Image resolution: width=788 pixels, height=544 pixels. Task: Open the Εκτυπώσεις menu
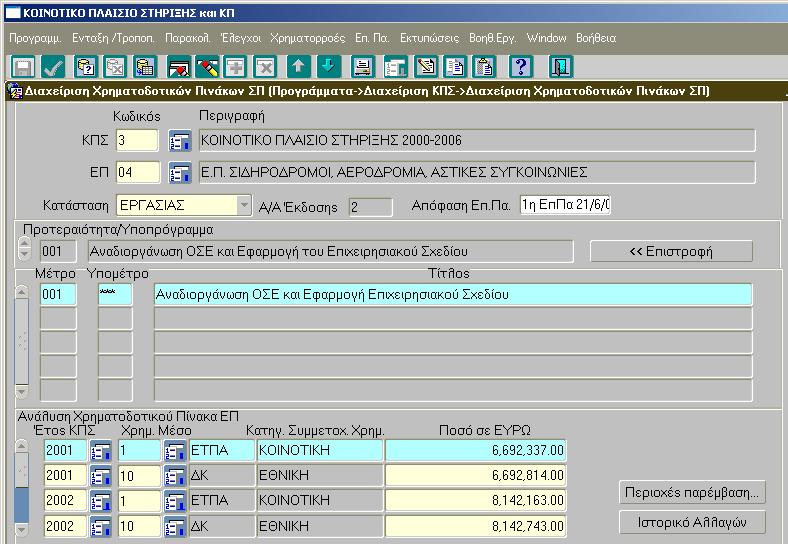tap(429, 38)
